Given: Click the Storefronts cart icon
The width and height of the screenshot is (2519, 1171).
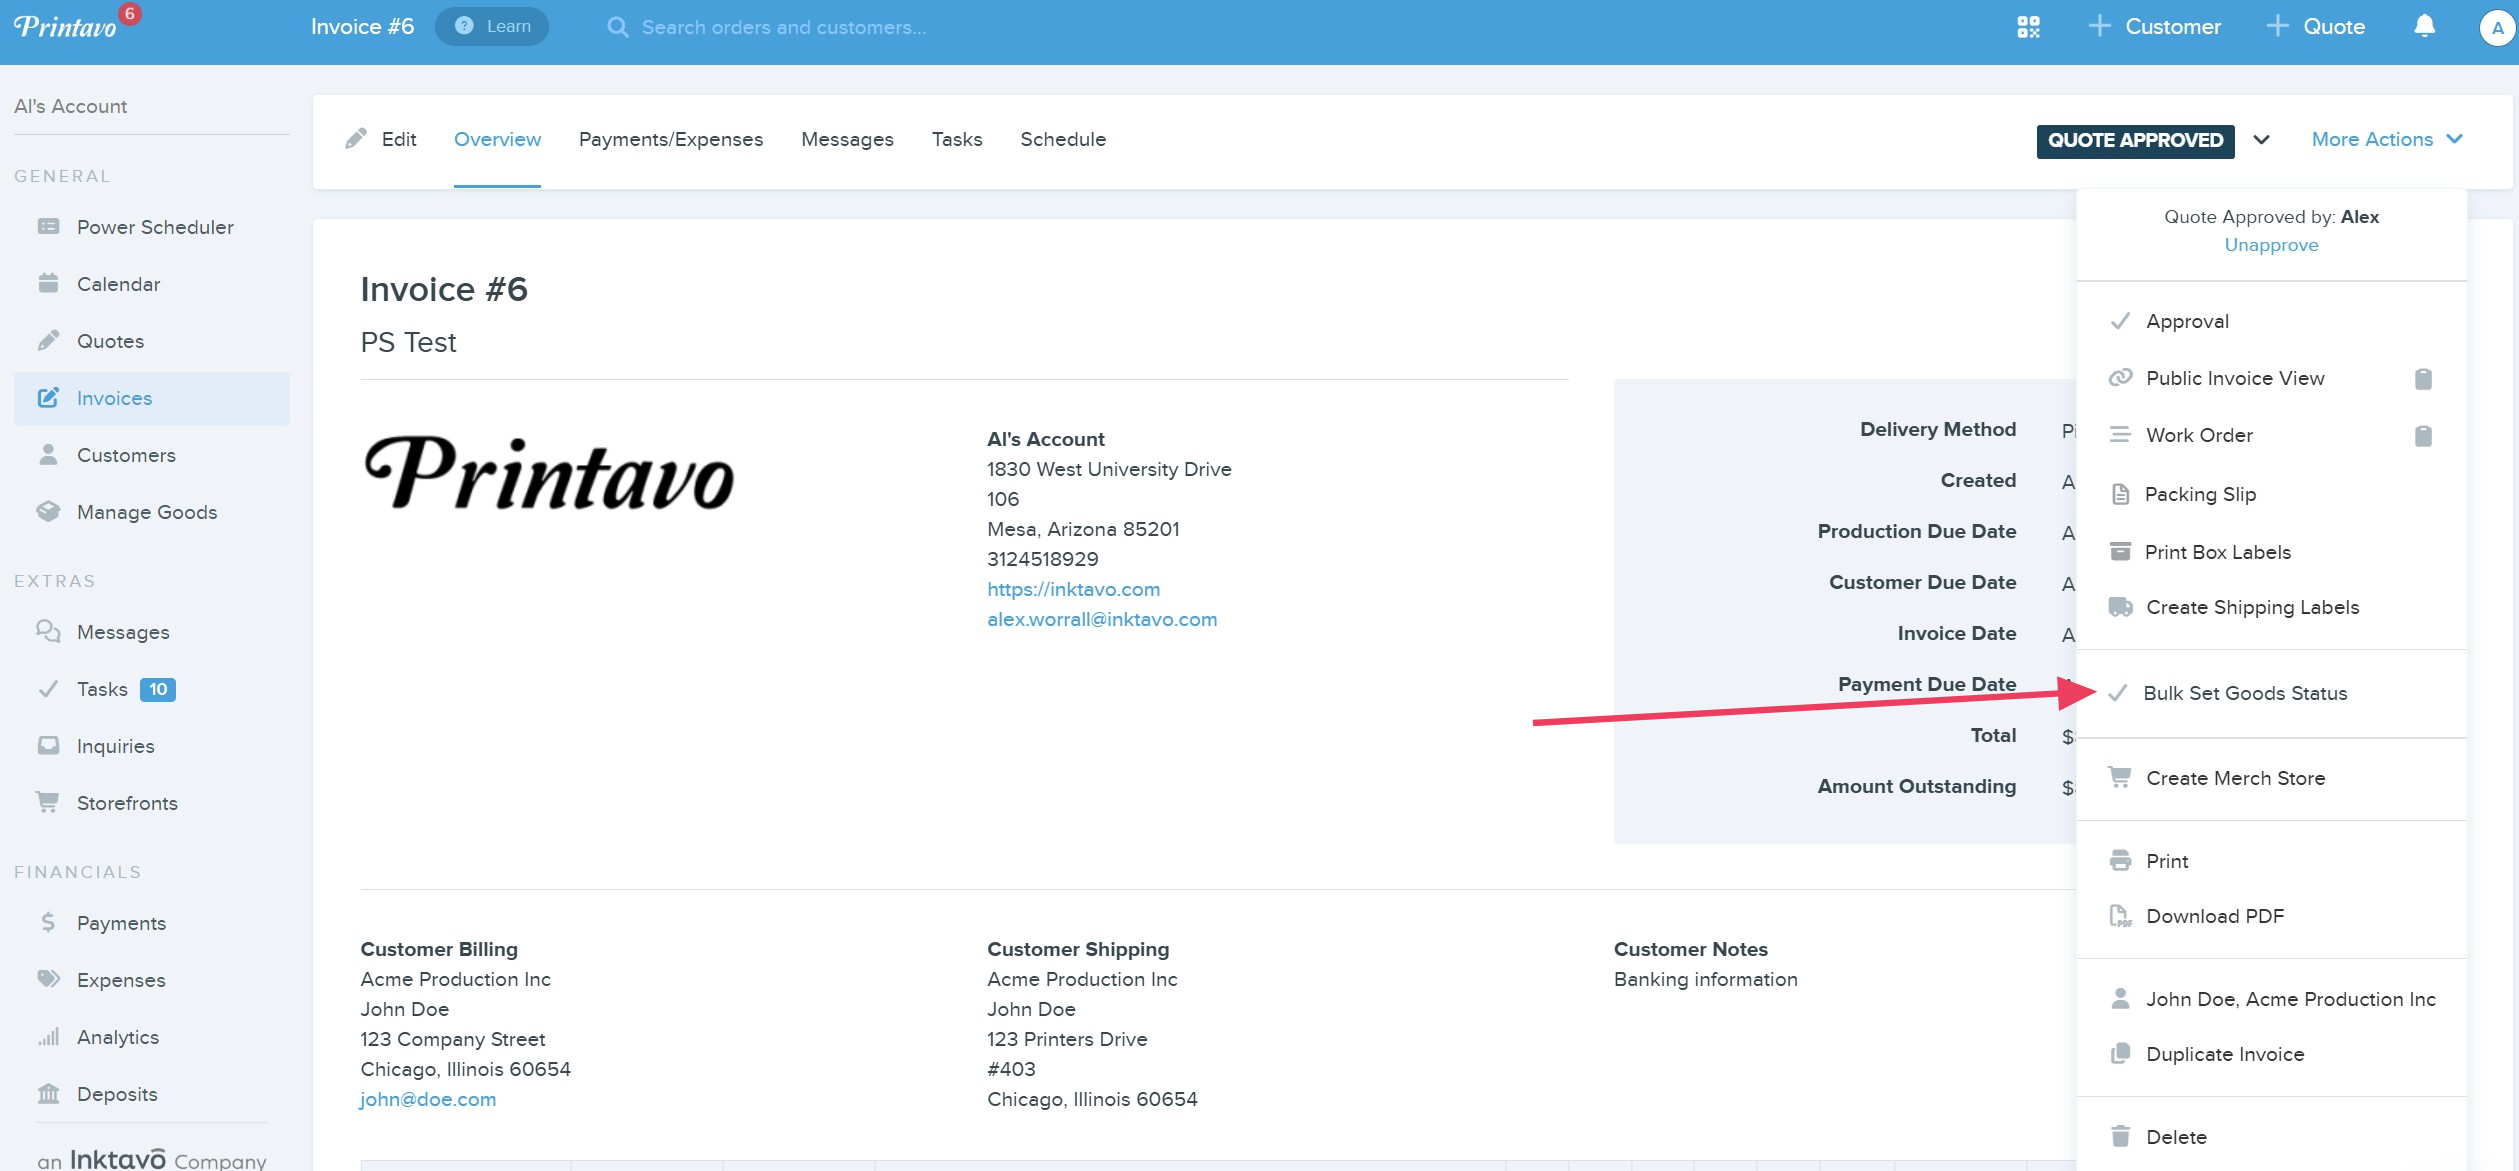Looking at the screenshot, I should 47,802.
